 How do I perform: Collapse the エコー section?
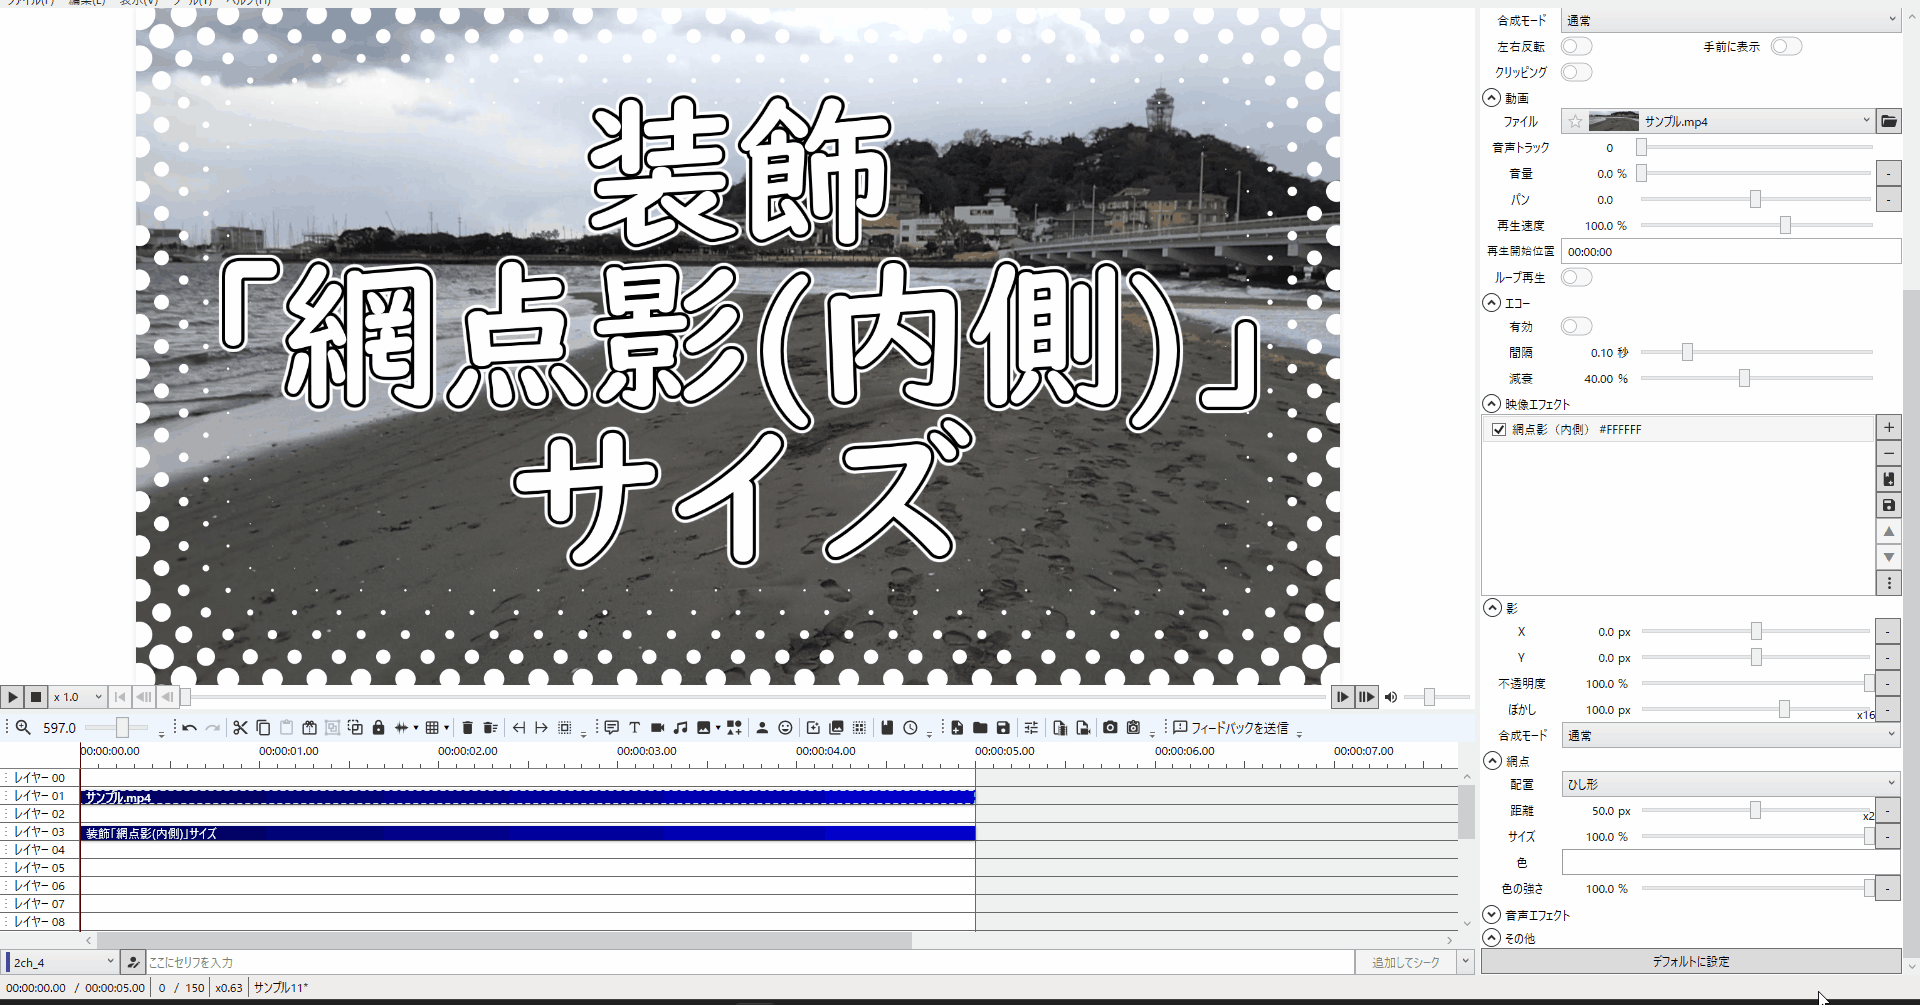tap(1491, 303)
